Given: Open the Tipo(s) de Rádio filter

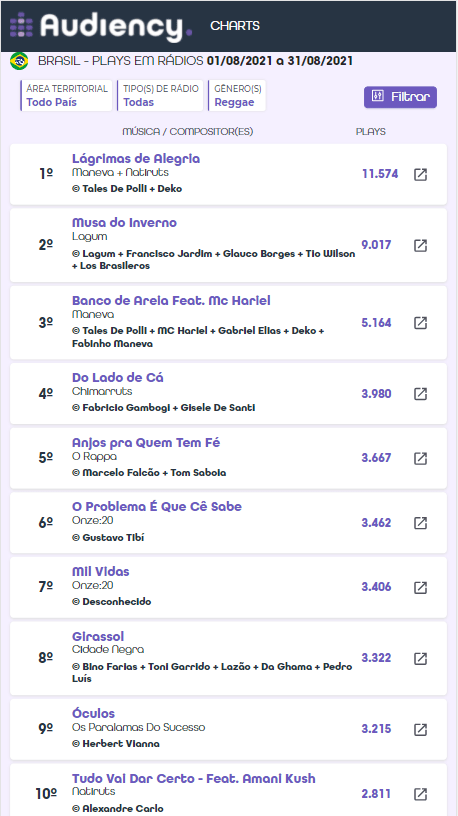Looking at the screenshot, I should tap(160, 96).
